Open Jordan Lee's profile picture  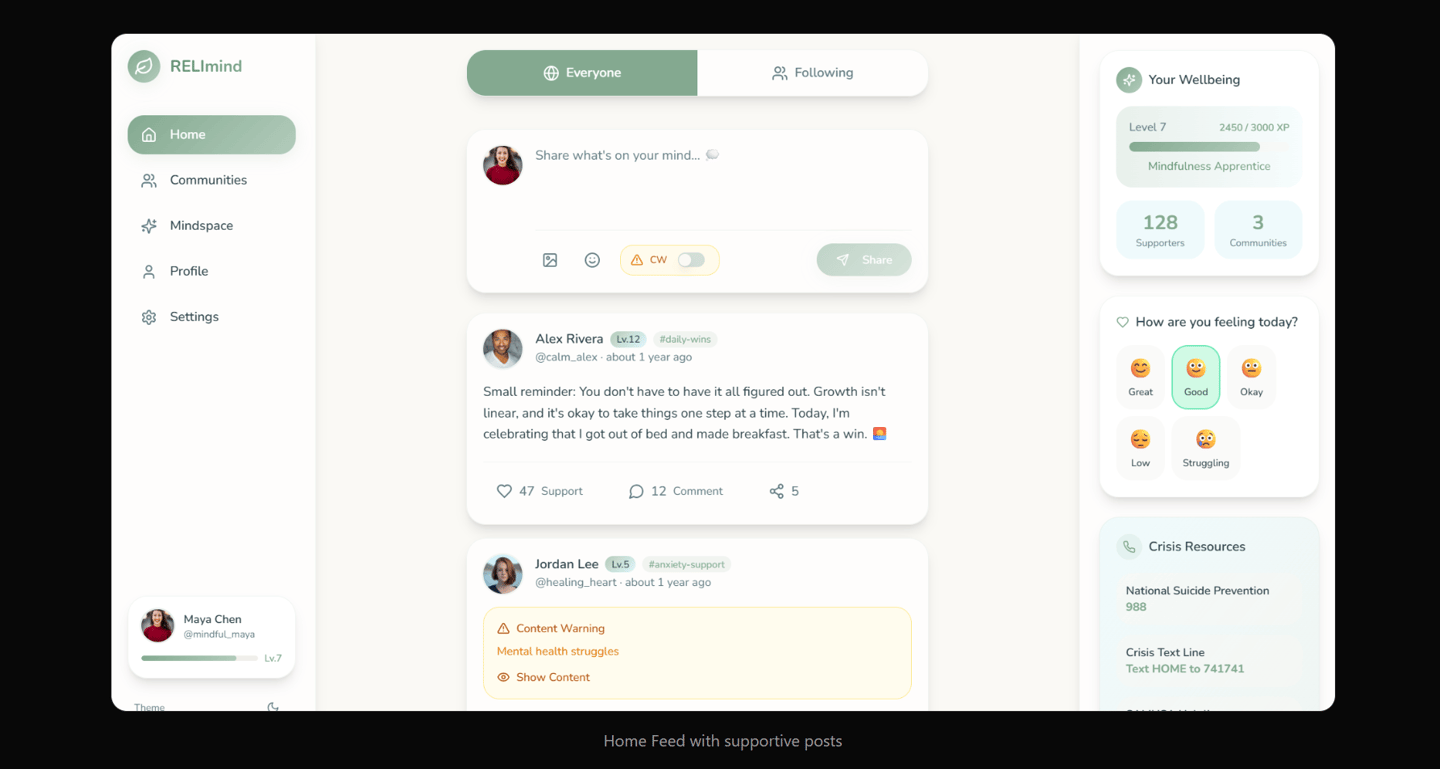click(x=503, y=575)
